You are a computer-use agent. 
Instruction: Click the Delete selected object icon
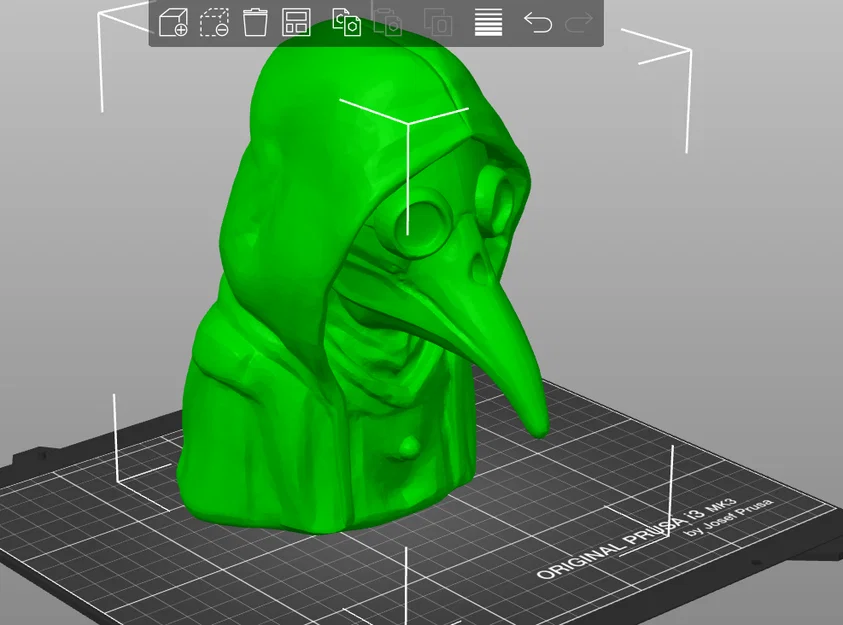pyautogui.click(x=214, y=23)
